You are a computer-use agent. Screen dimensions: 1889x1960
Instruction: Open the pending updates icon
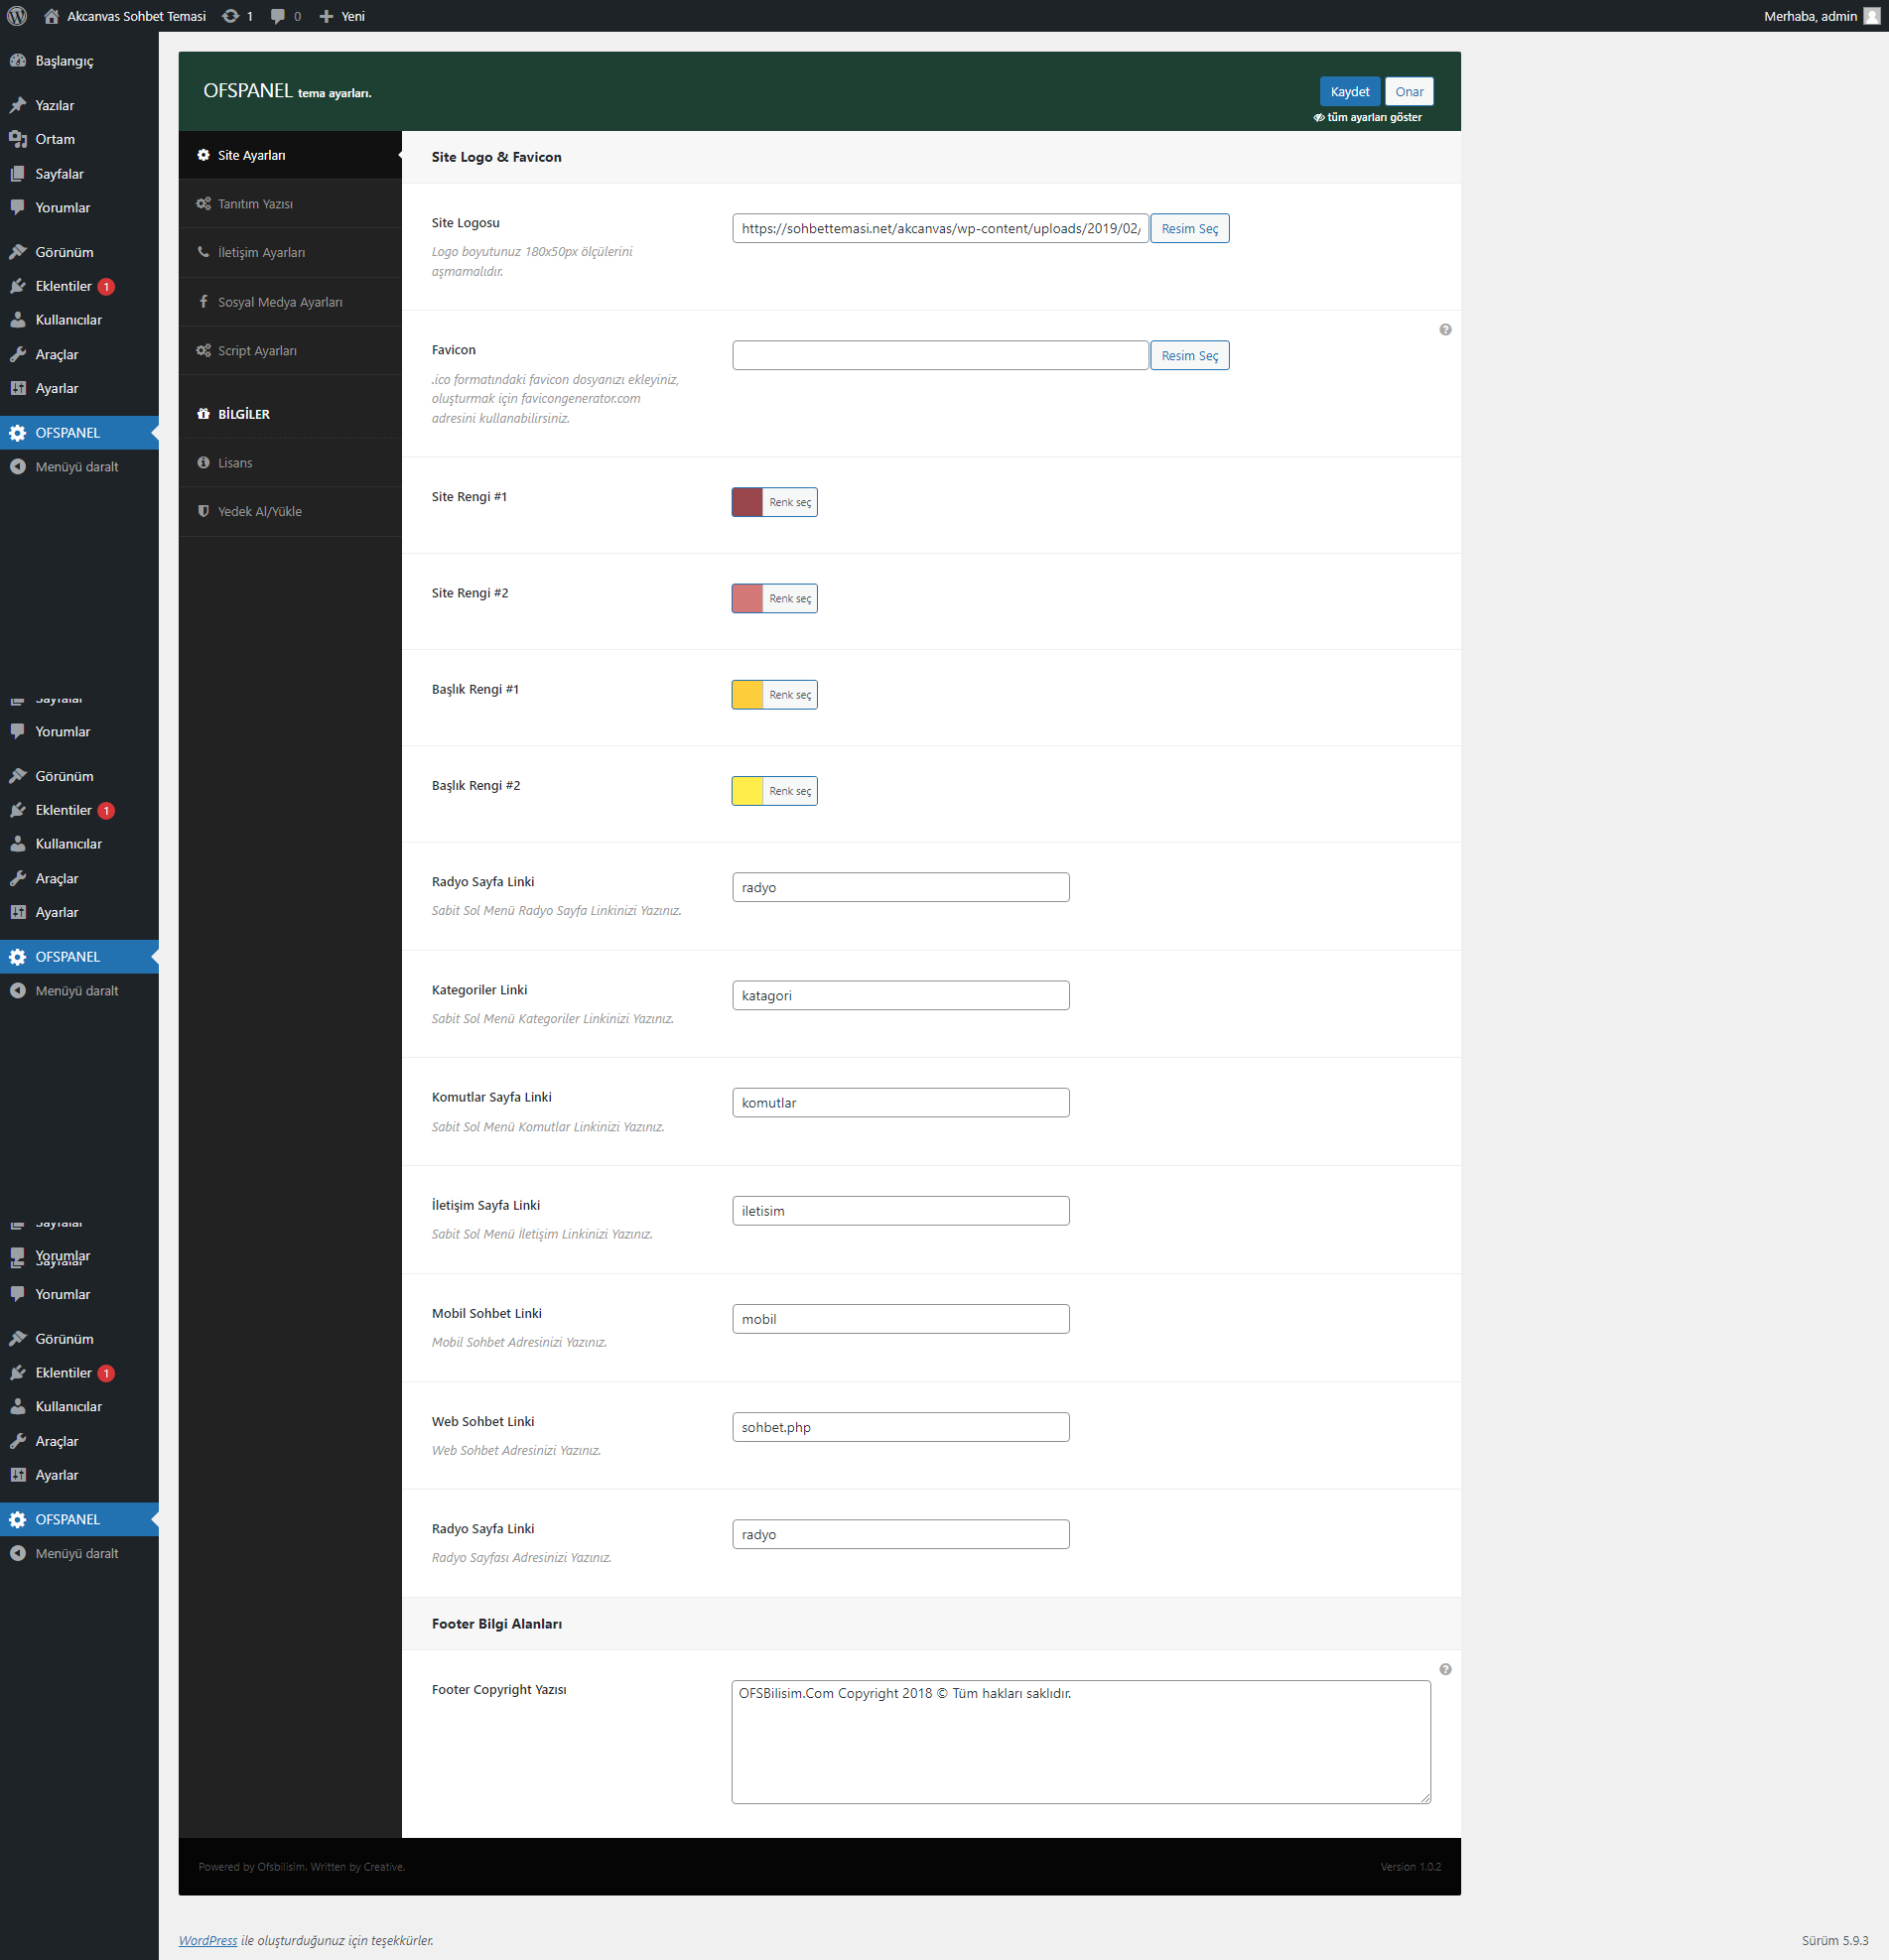click(x=237, y=16)
